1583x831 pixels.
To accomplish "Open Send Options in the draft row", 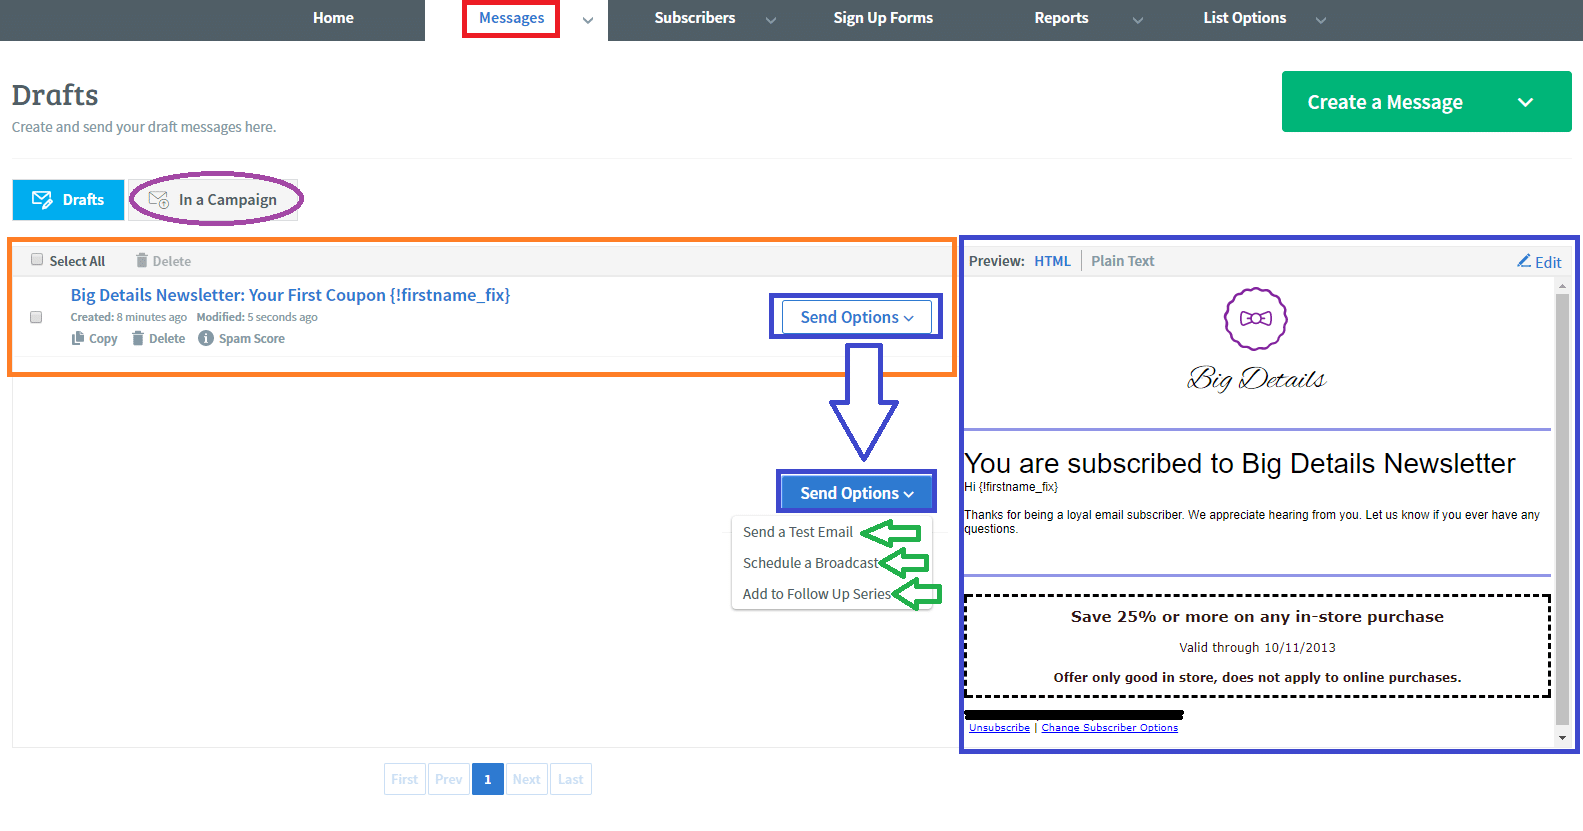I will 856,317.
